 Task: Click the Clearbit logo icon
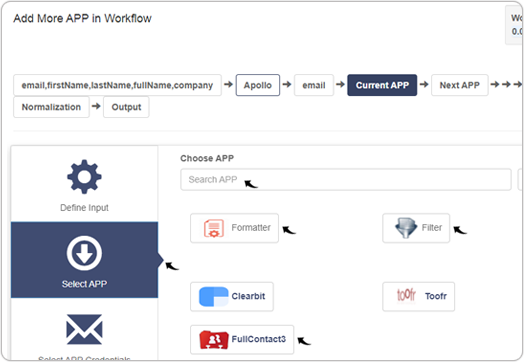click(214, 296)
